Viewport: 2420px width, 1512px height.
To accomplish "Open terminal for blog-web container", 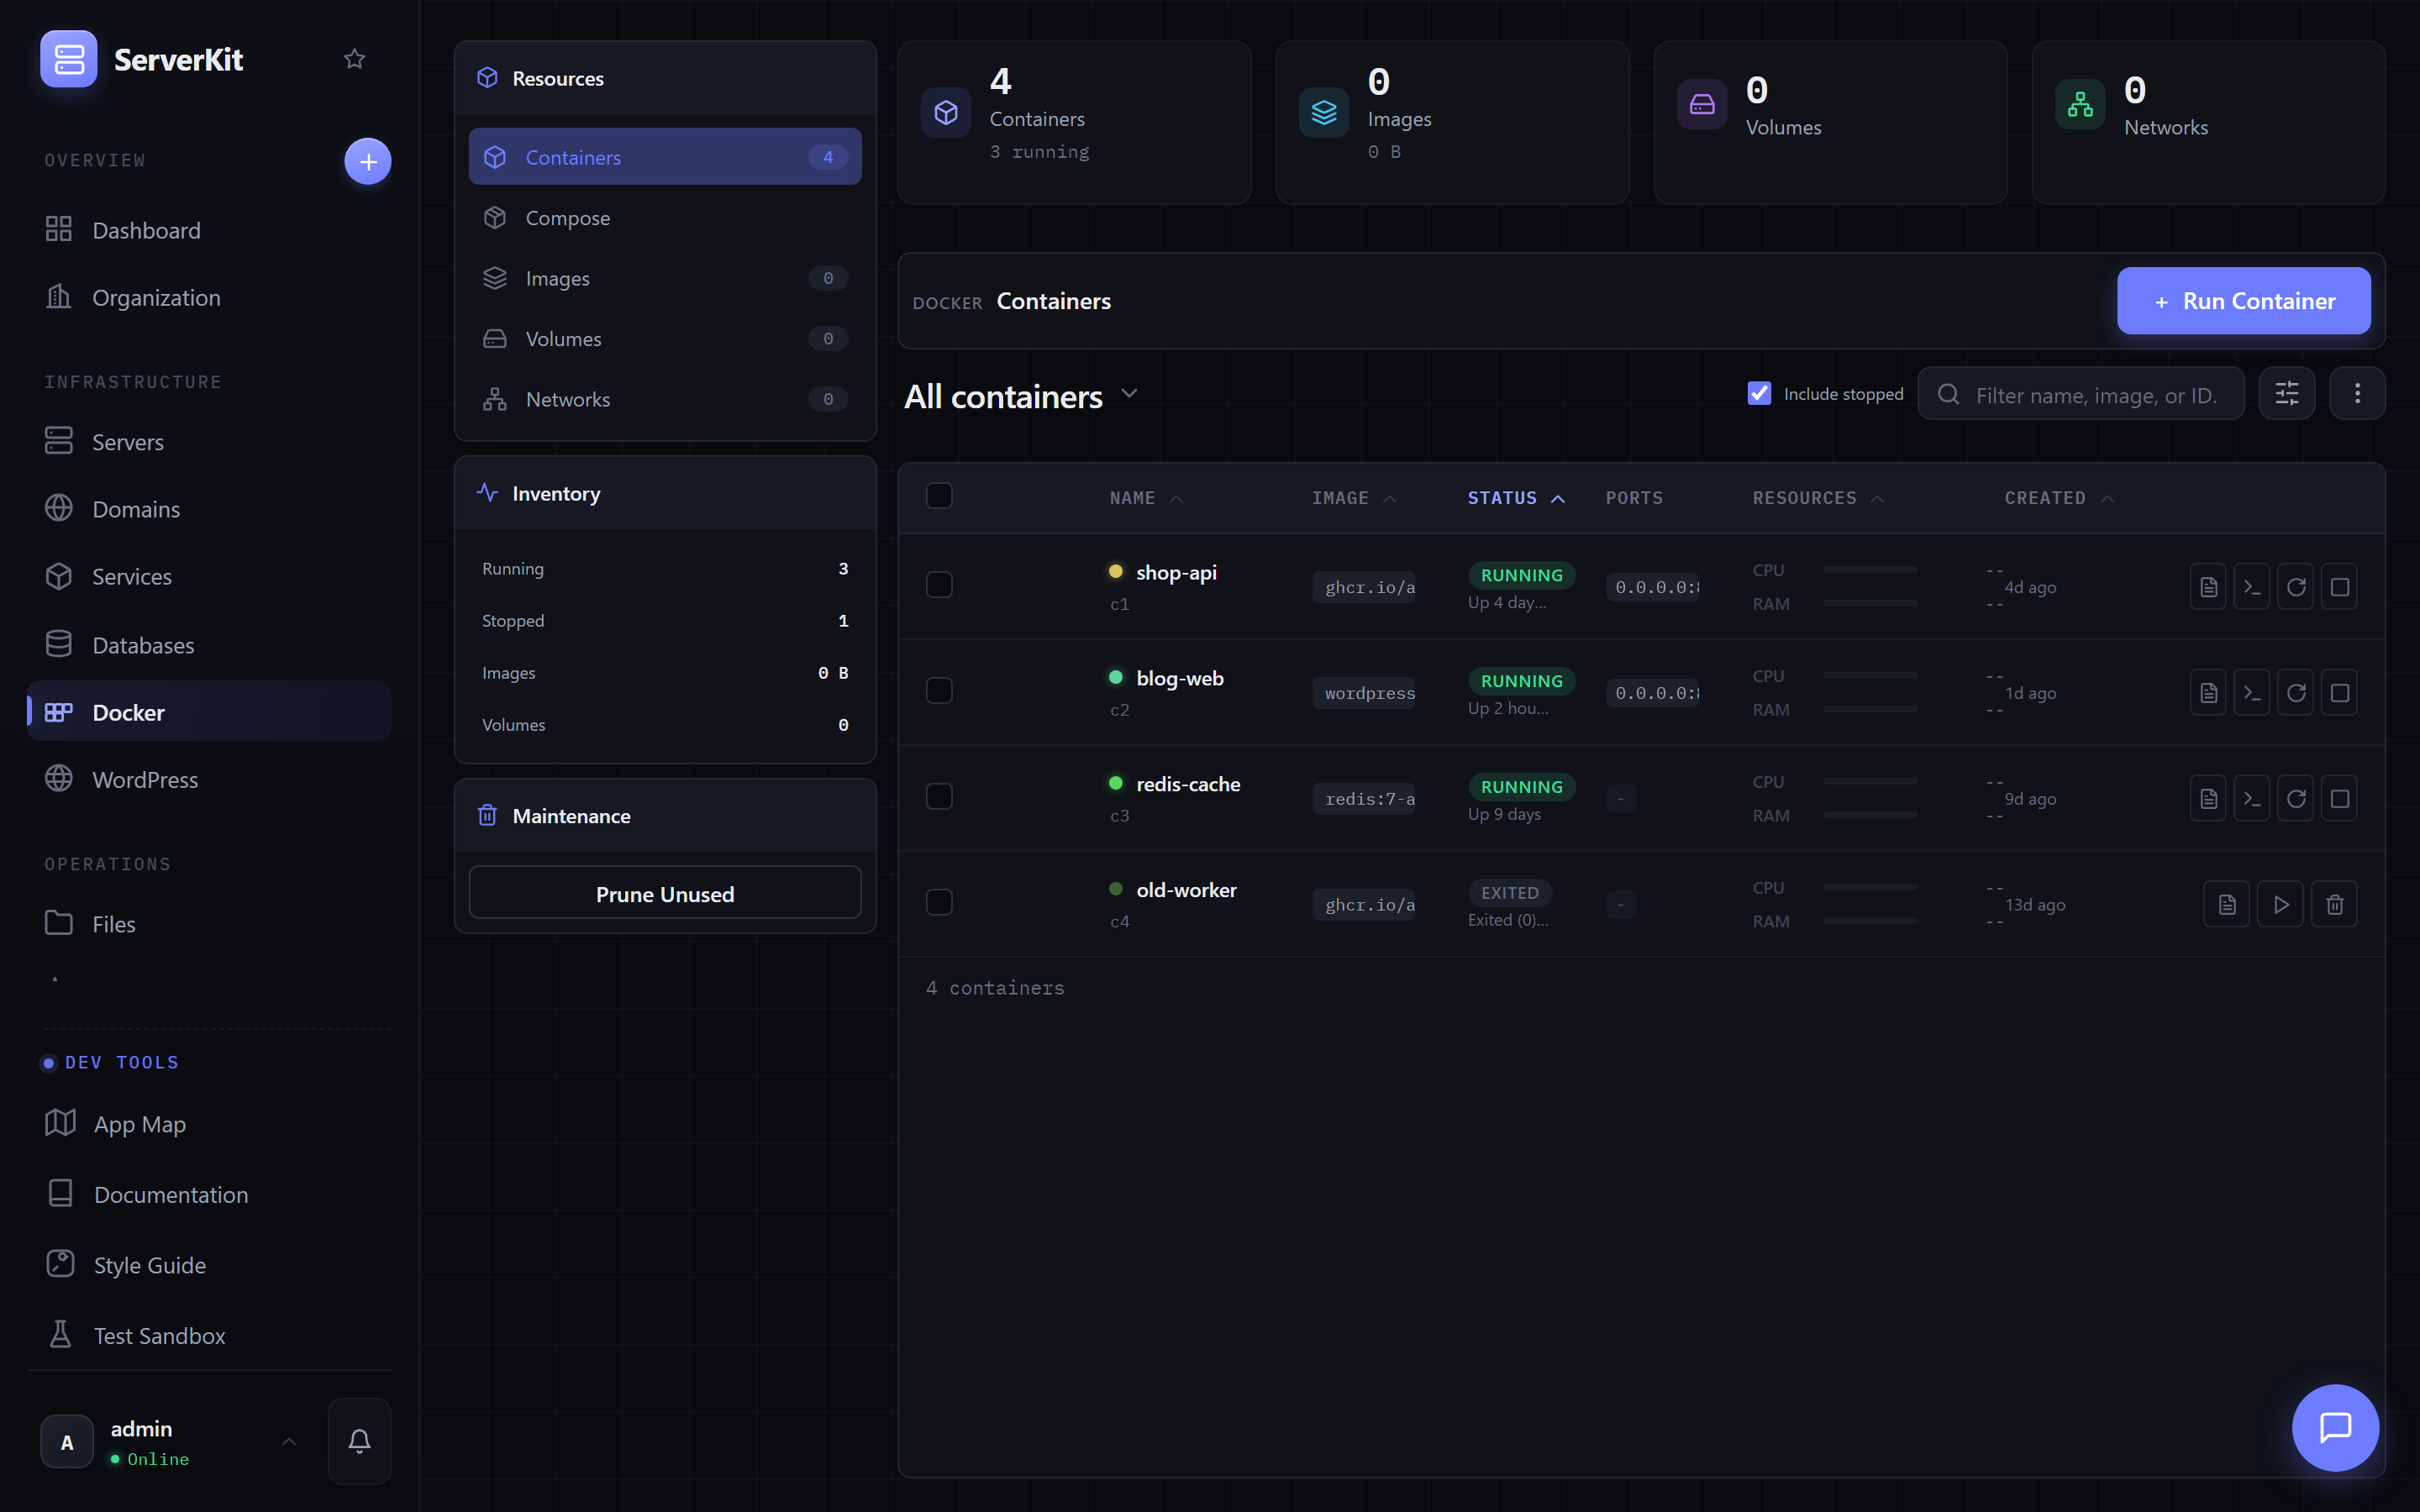I will tap(2252, 693).
